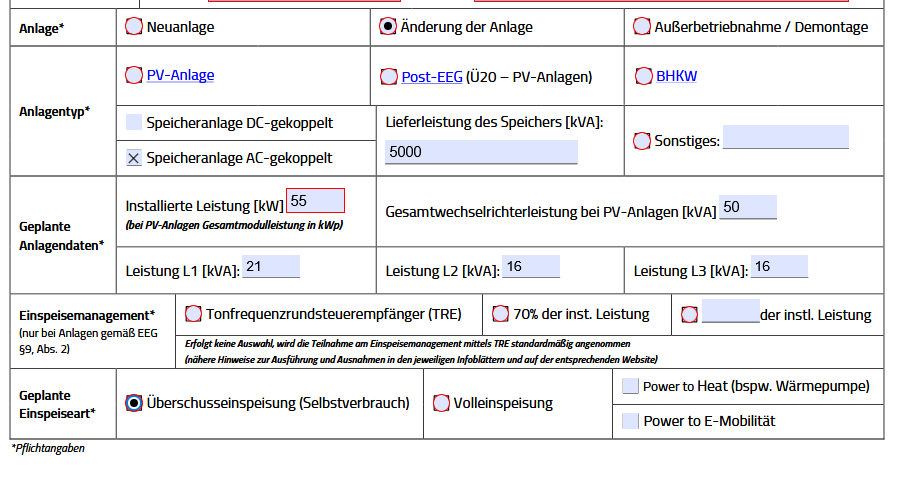The image size is (922, 479).
Task: Click the Leistung L2 input field
Action: pos(530,266)
